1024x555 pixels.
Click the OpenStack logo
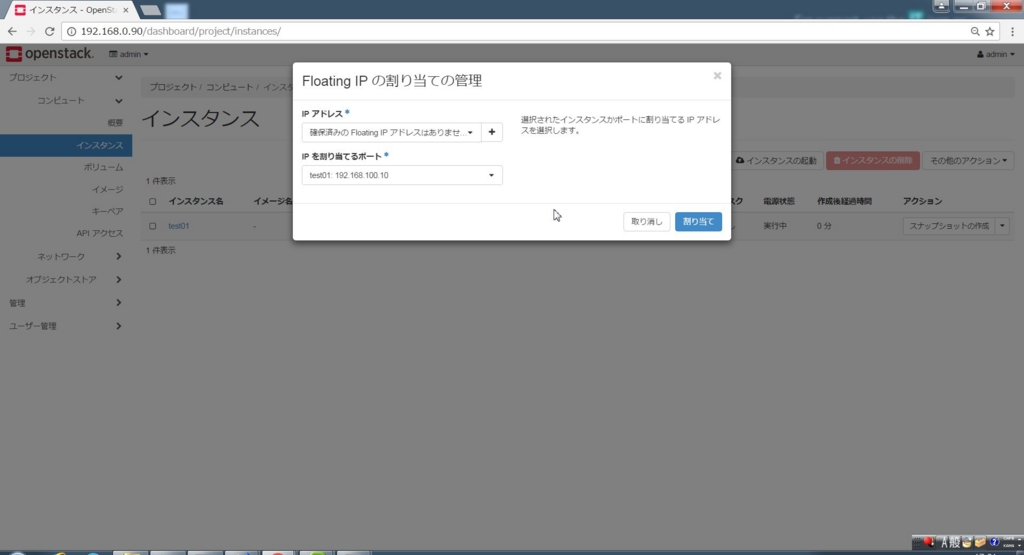click(x=50, y=54)
